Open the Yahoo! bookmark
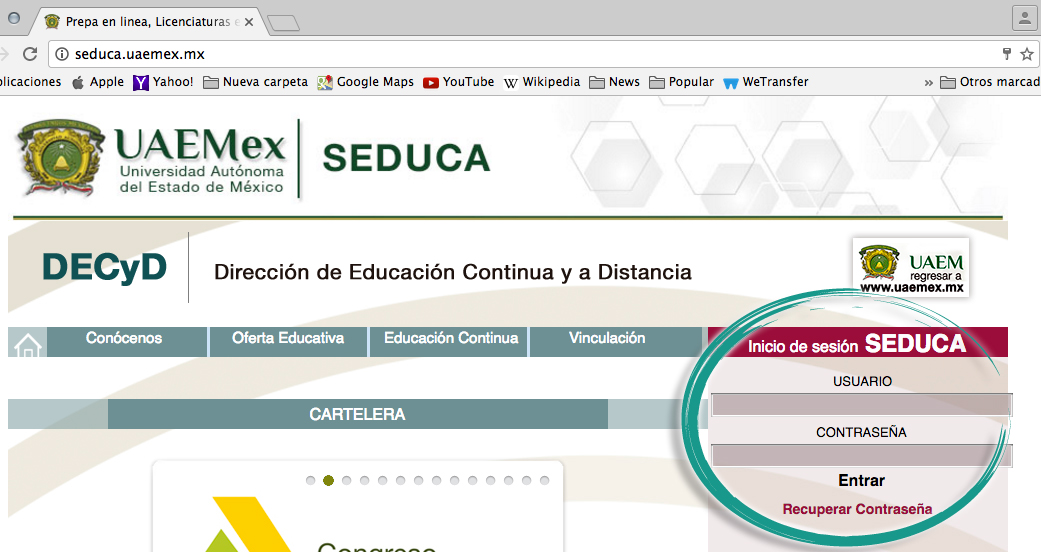This screenshot has height=552, width=1041. 163,82
